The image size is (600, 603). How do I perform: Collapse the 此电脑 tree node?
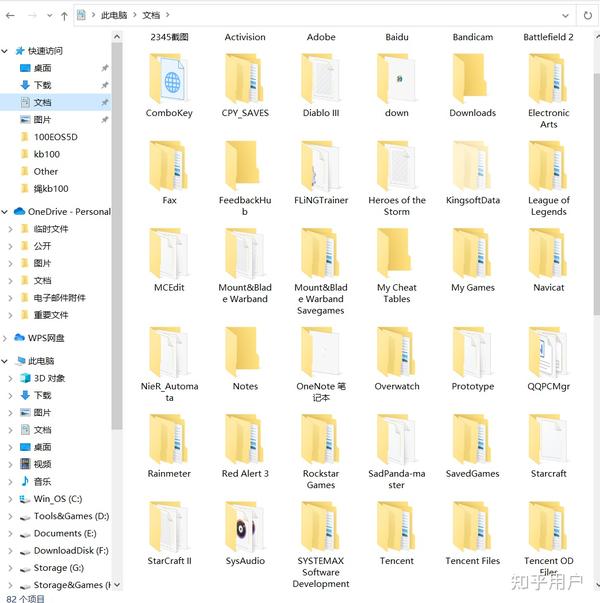[x=5, y=361]
